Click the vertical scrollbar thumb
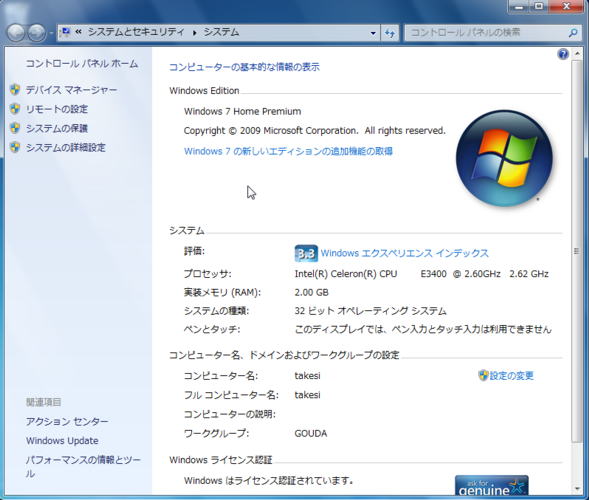 [x=577, y=251]
